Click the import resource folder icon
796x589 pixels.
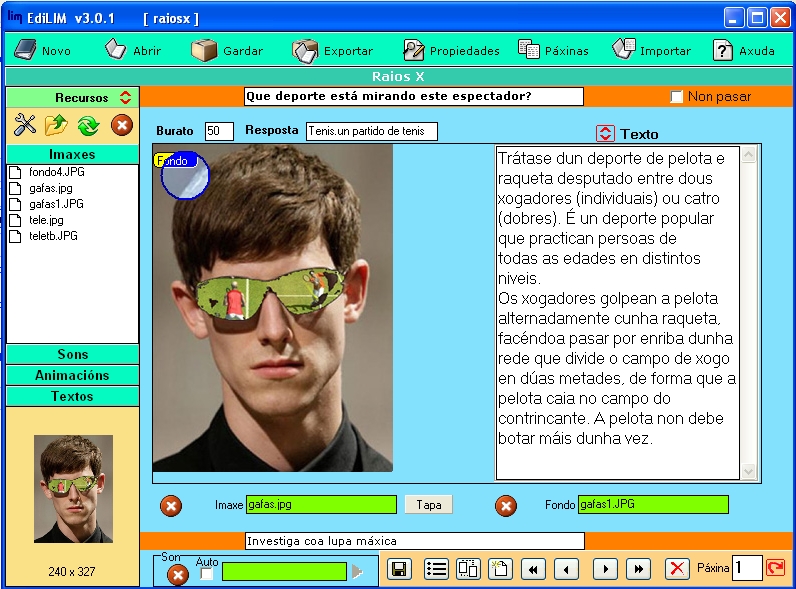pyautogui.click(x=56, y=125)
